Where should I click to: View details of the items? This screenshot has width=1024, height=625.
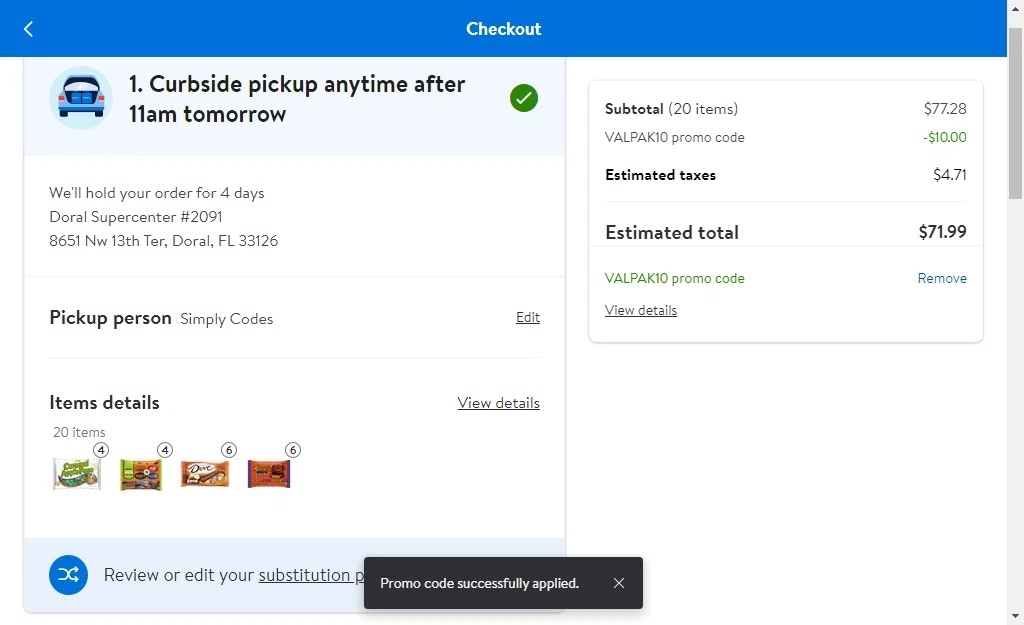[x=498, y=403]
